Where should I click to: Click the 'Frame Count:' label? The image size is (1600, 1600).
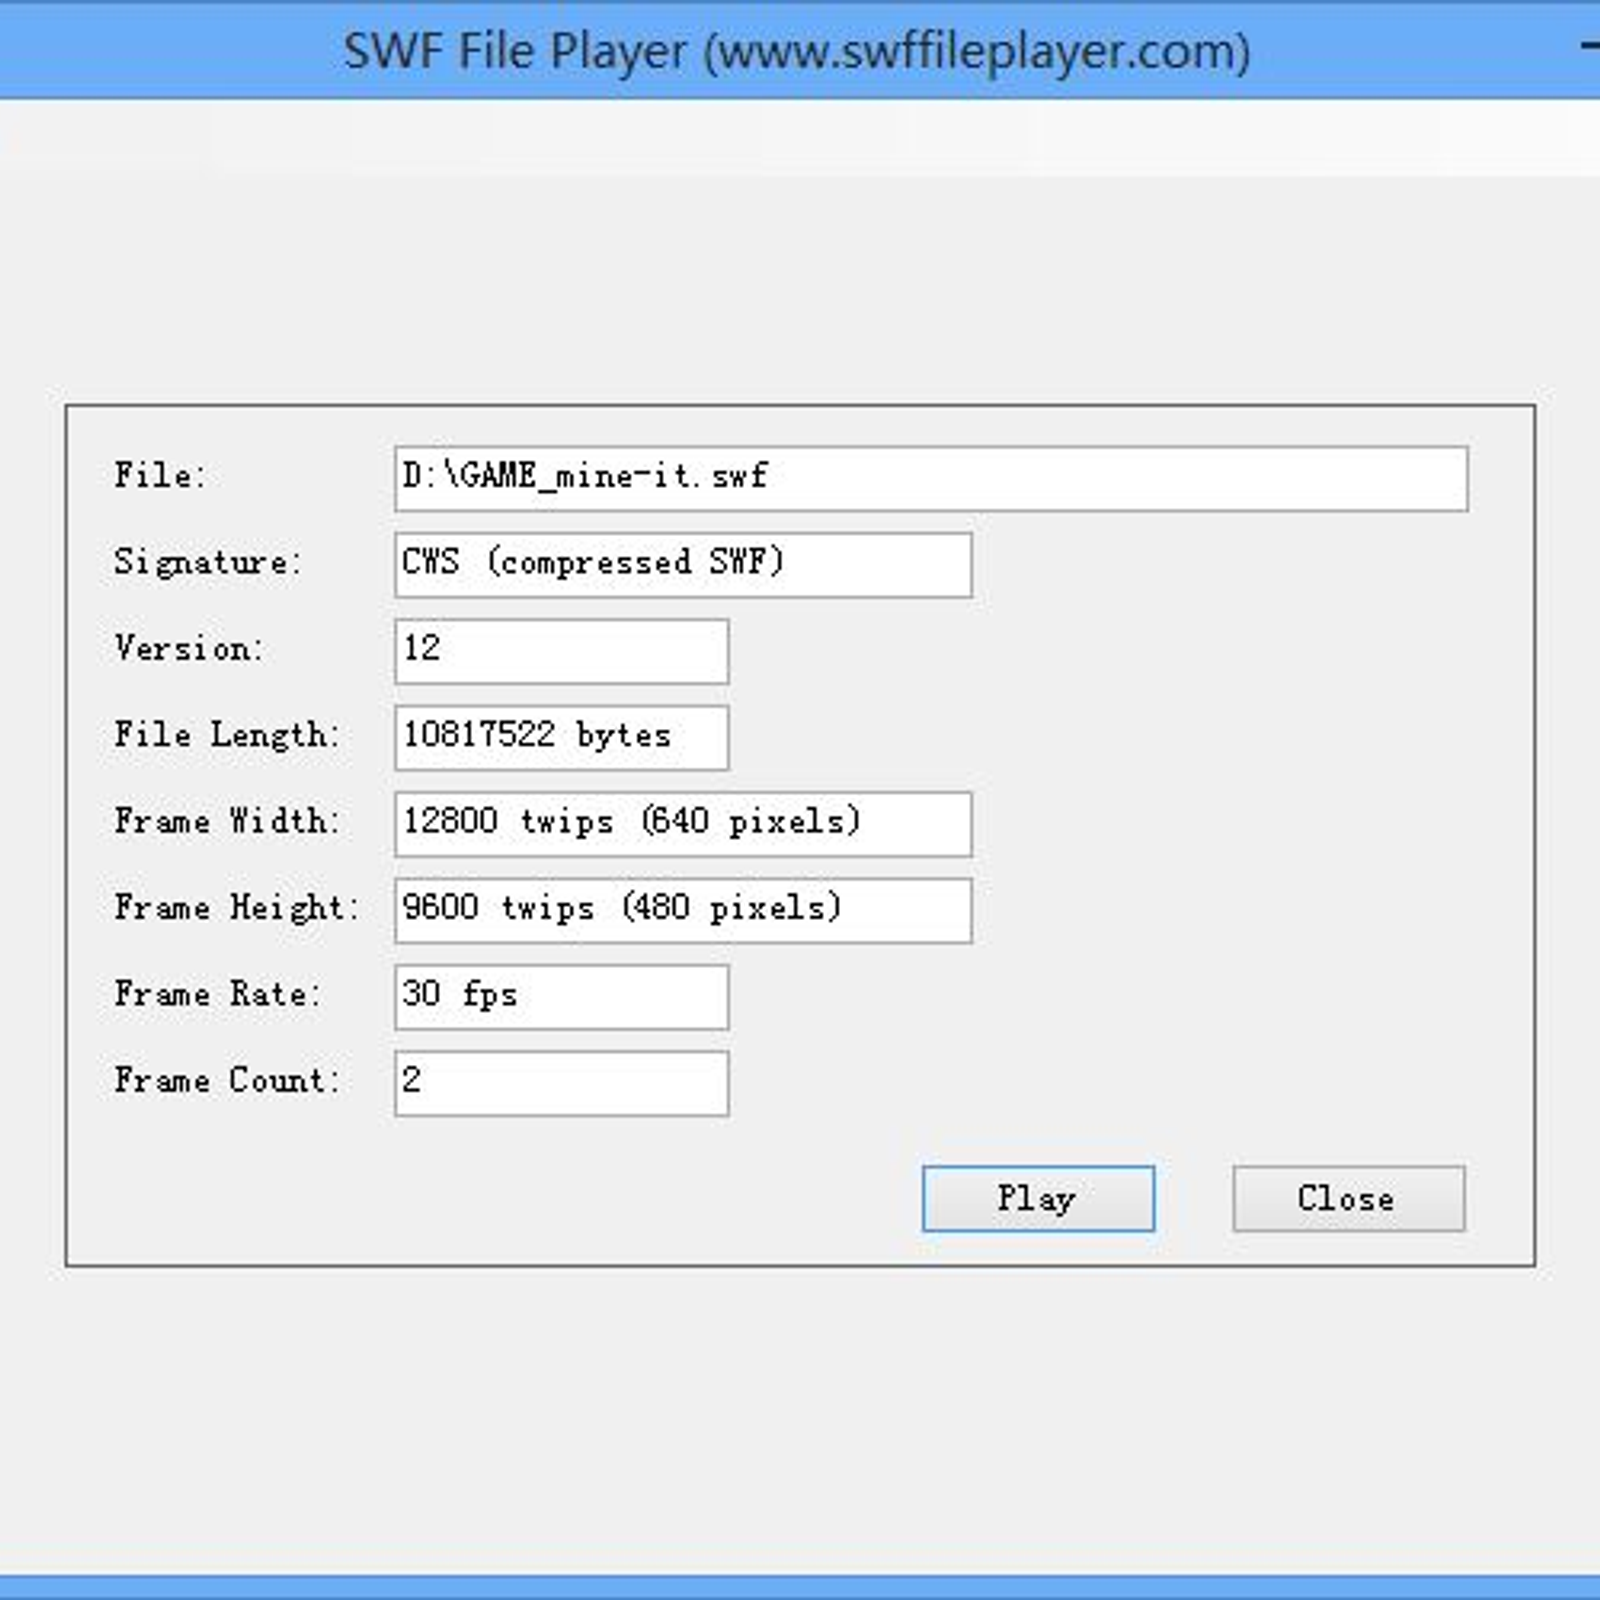click(x=227, y=1080)
